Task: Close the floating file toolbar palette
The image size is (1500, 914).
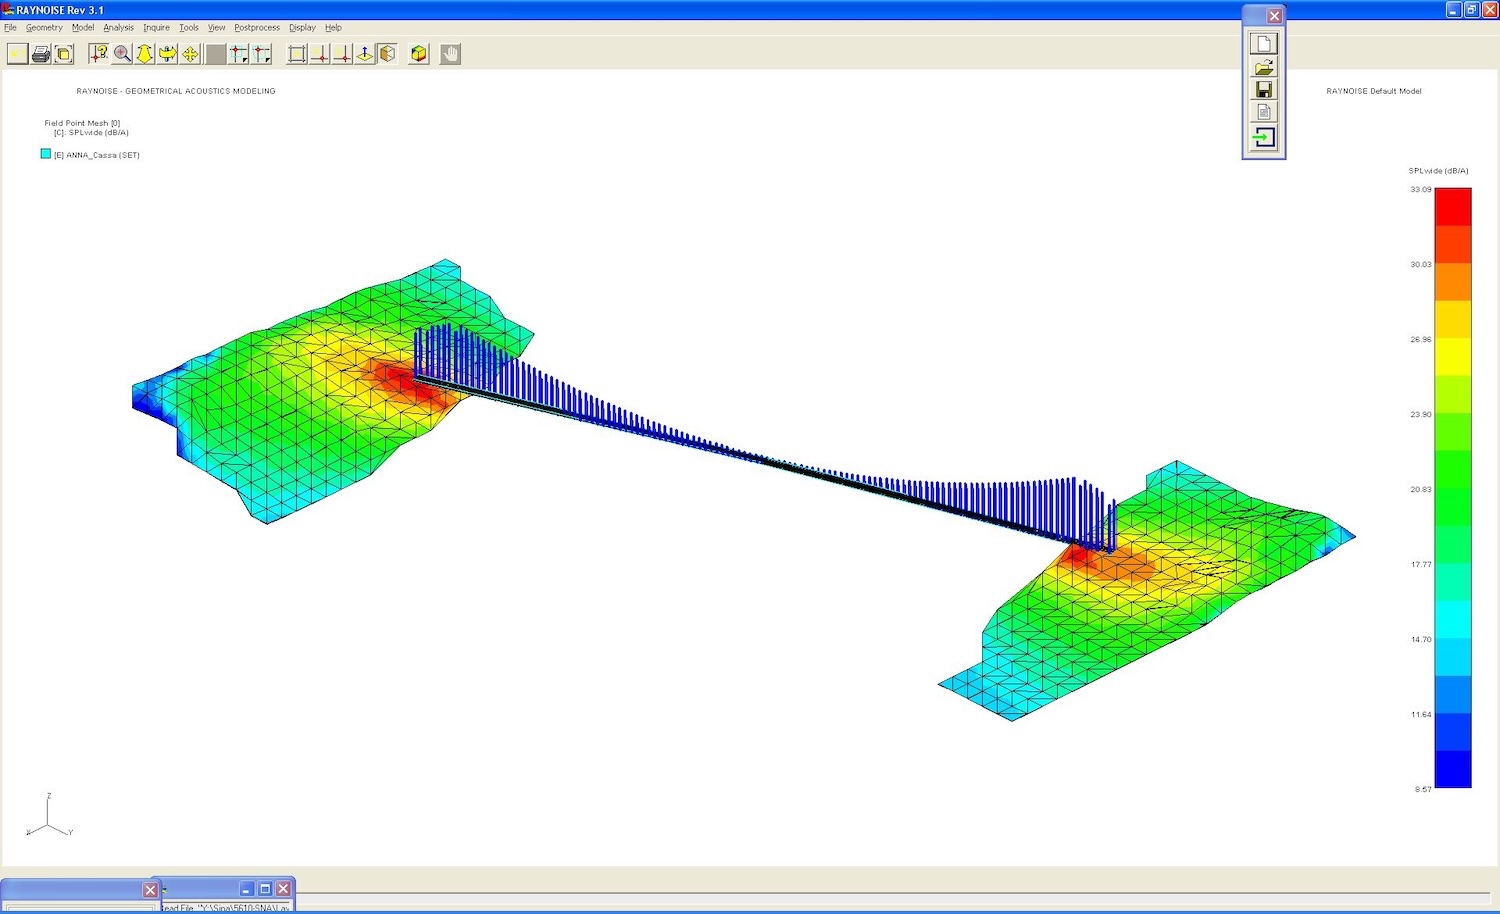Action: 1274,16
